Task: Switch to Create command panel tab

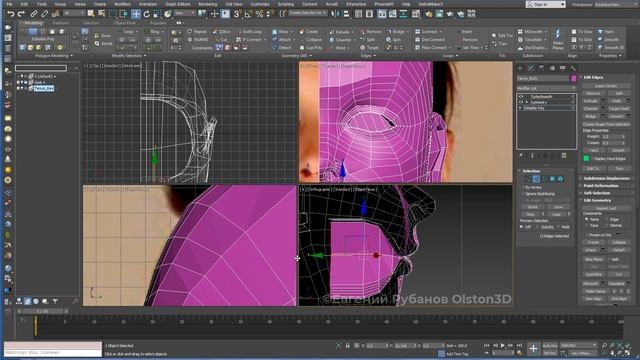Action: pyautogui.click(x=520, y=68)
